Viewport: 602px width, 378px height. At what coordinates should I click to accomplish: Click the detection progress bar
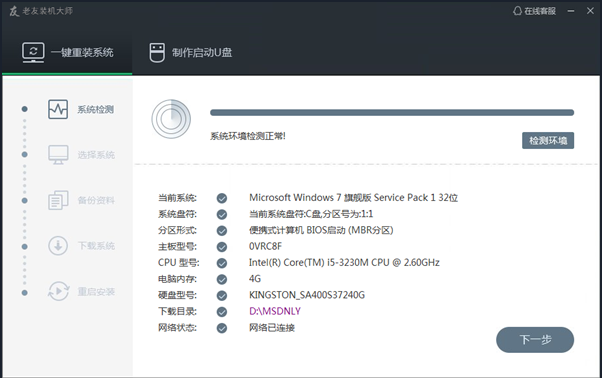(x=392, y=112)
